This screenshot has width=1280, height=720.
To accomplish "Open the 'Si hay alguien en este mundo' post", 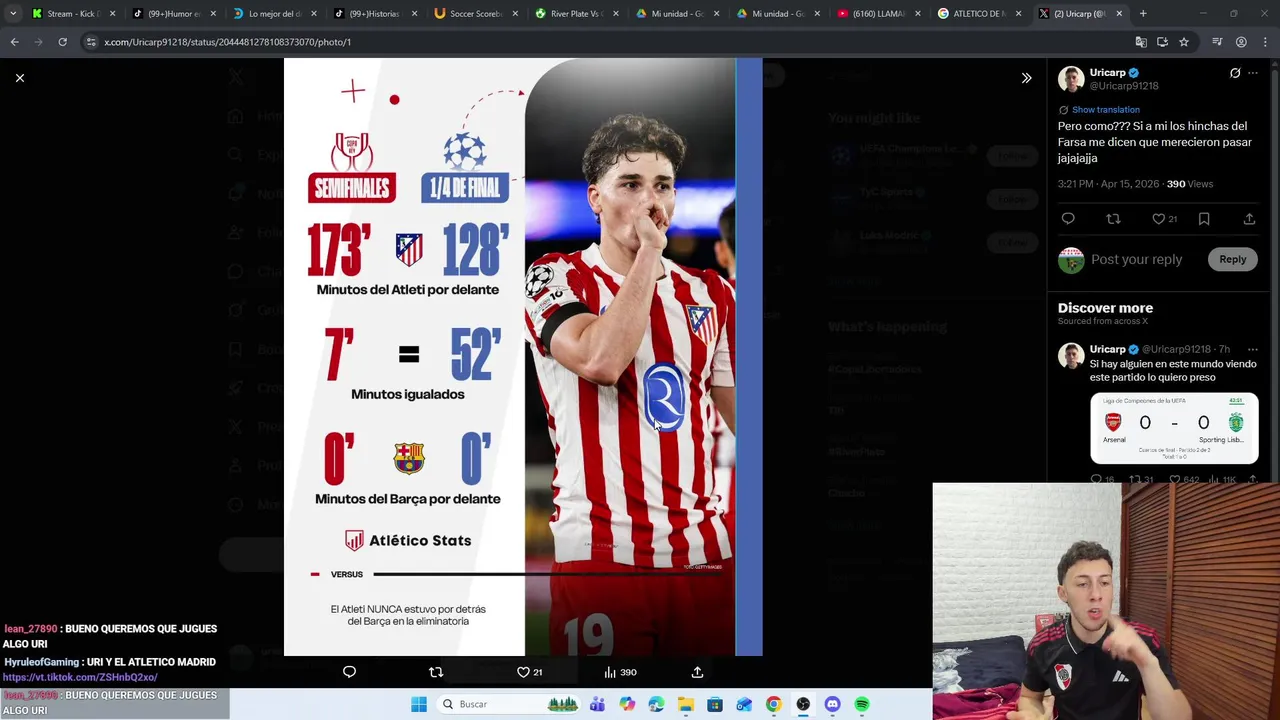I will (1173, 371).
